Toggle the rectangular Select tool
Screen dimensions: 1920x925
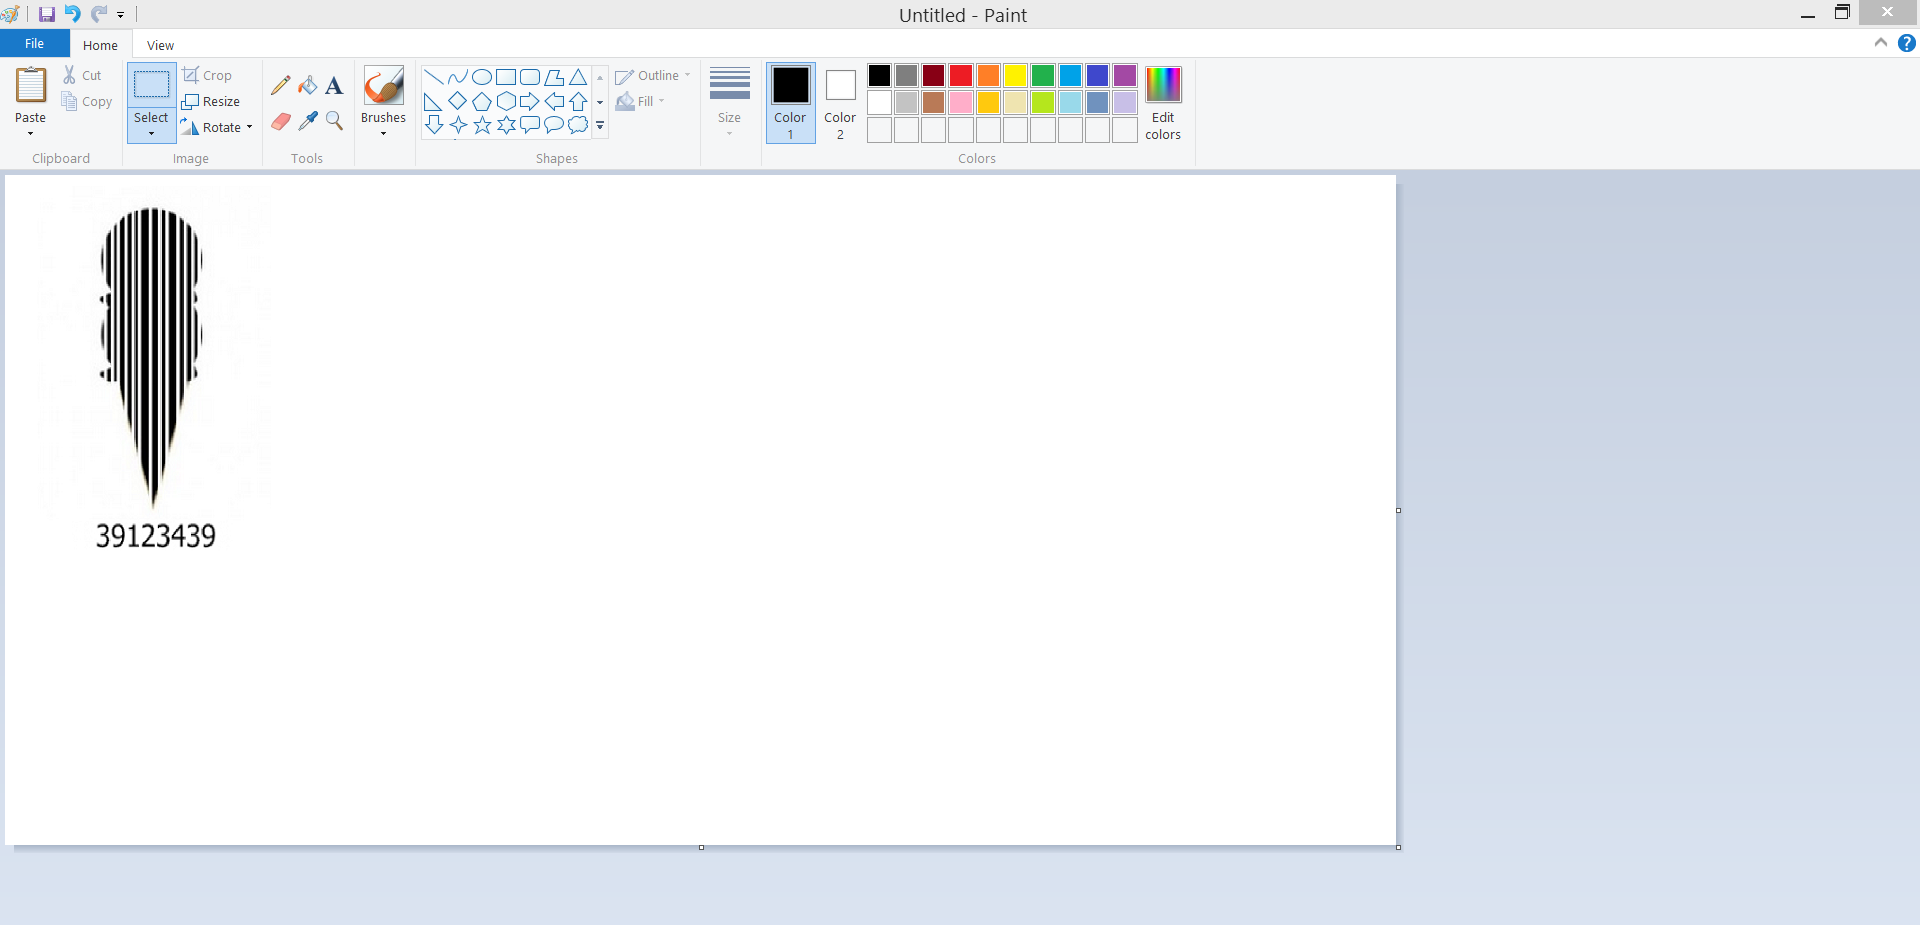152,85
